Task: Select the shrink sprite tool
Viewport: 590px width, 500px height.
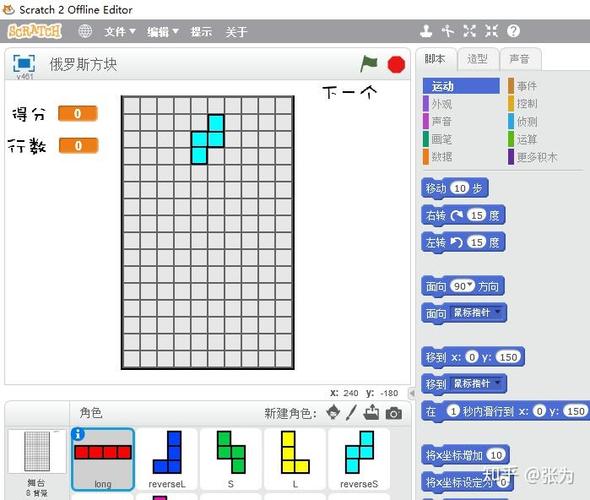Action: tap(491, 31)
